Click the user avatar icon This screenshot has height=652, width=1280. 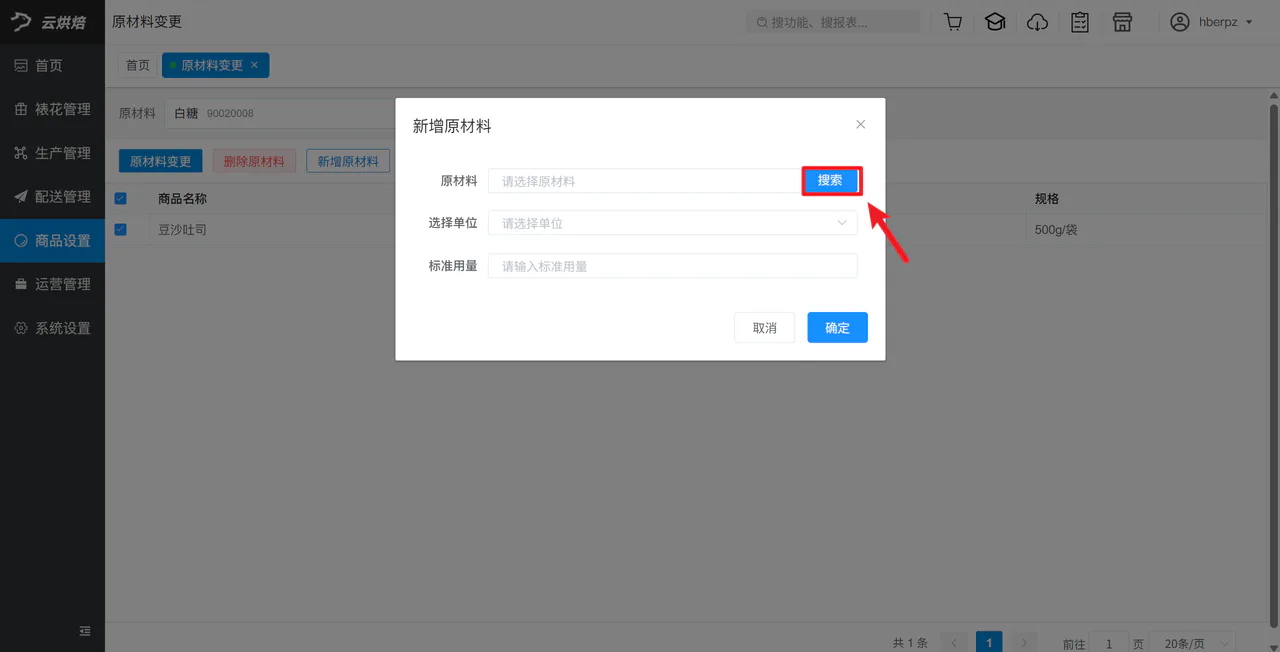pyautogui.click(x=1180, y=22)
